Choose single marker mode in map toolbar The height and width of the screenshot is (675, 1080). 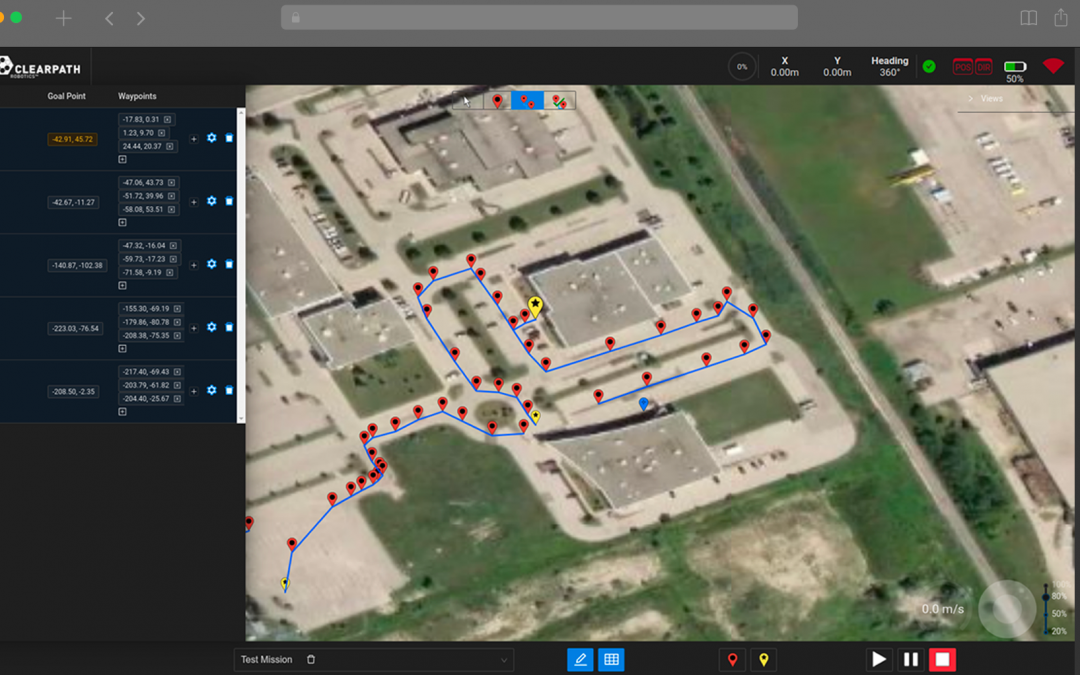[x=497, y=100]
